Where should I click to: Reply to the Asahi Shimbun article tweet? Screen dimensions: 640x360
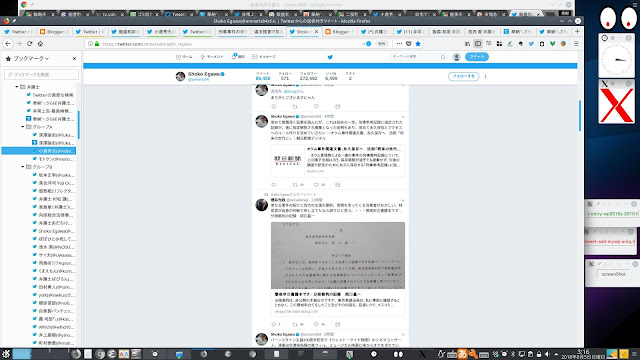coord(274,185)
